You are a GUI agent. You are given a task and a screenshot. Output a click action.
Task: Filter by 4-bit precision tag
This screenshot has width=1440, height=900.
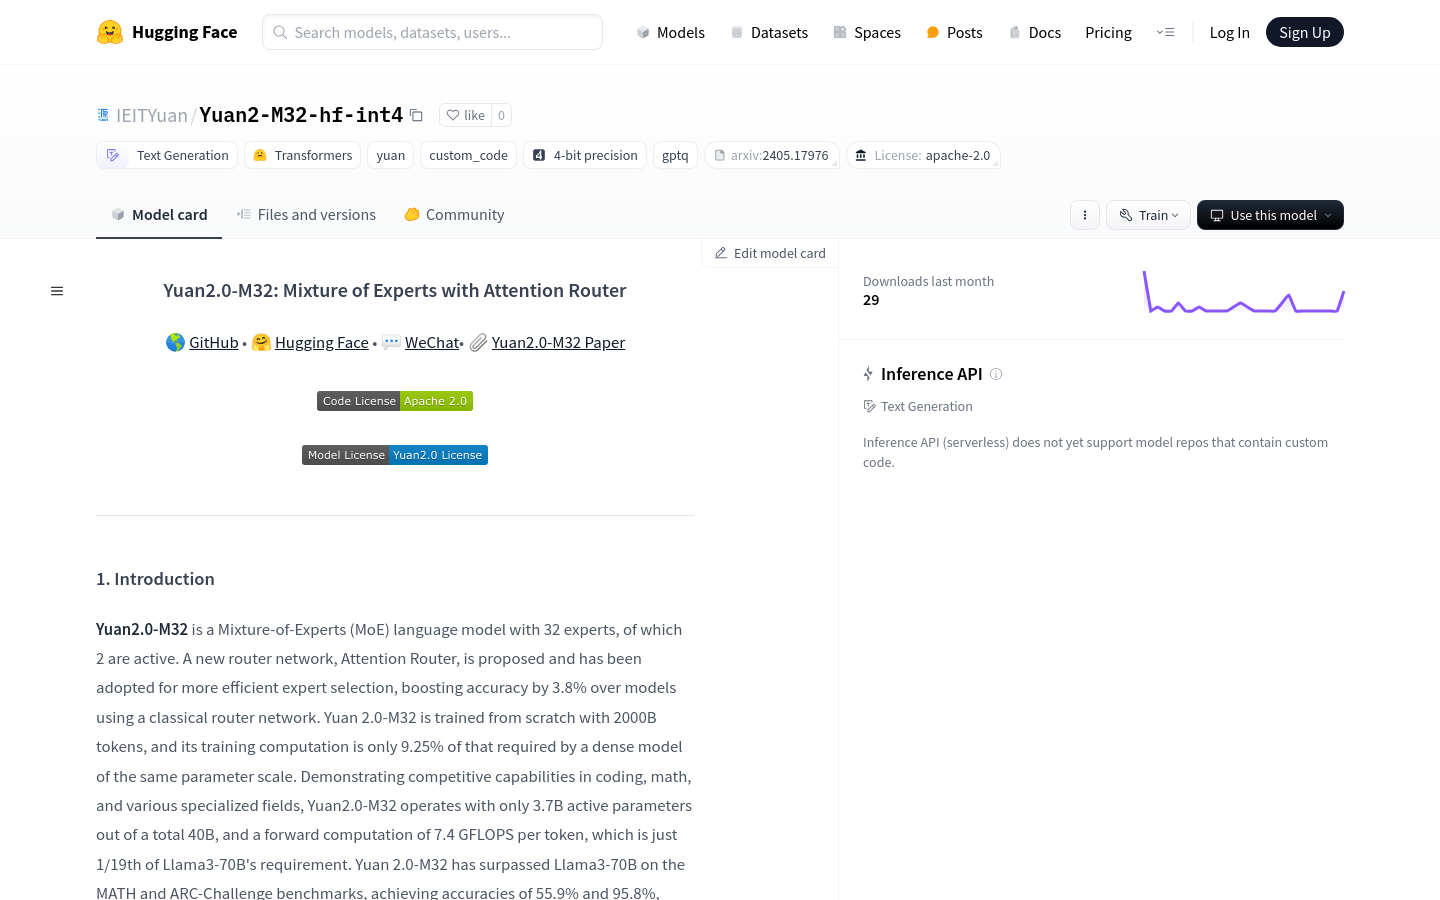[585, 155]
